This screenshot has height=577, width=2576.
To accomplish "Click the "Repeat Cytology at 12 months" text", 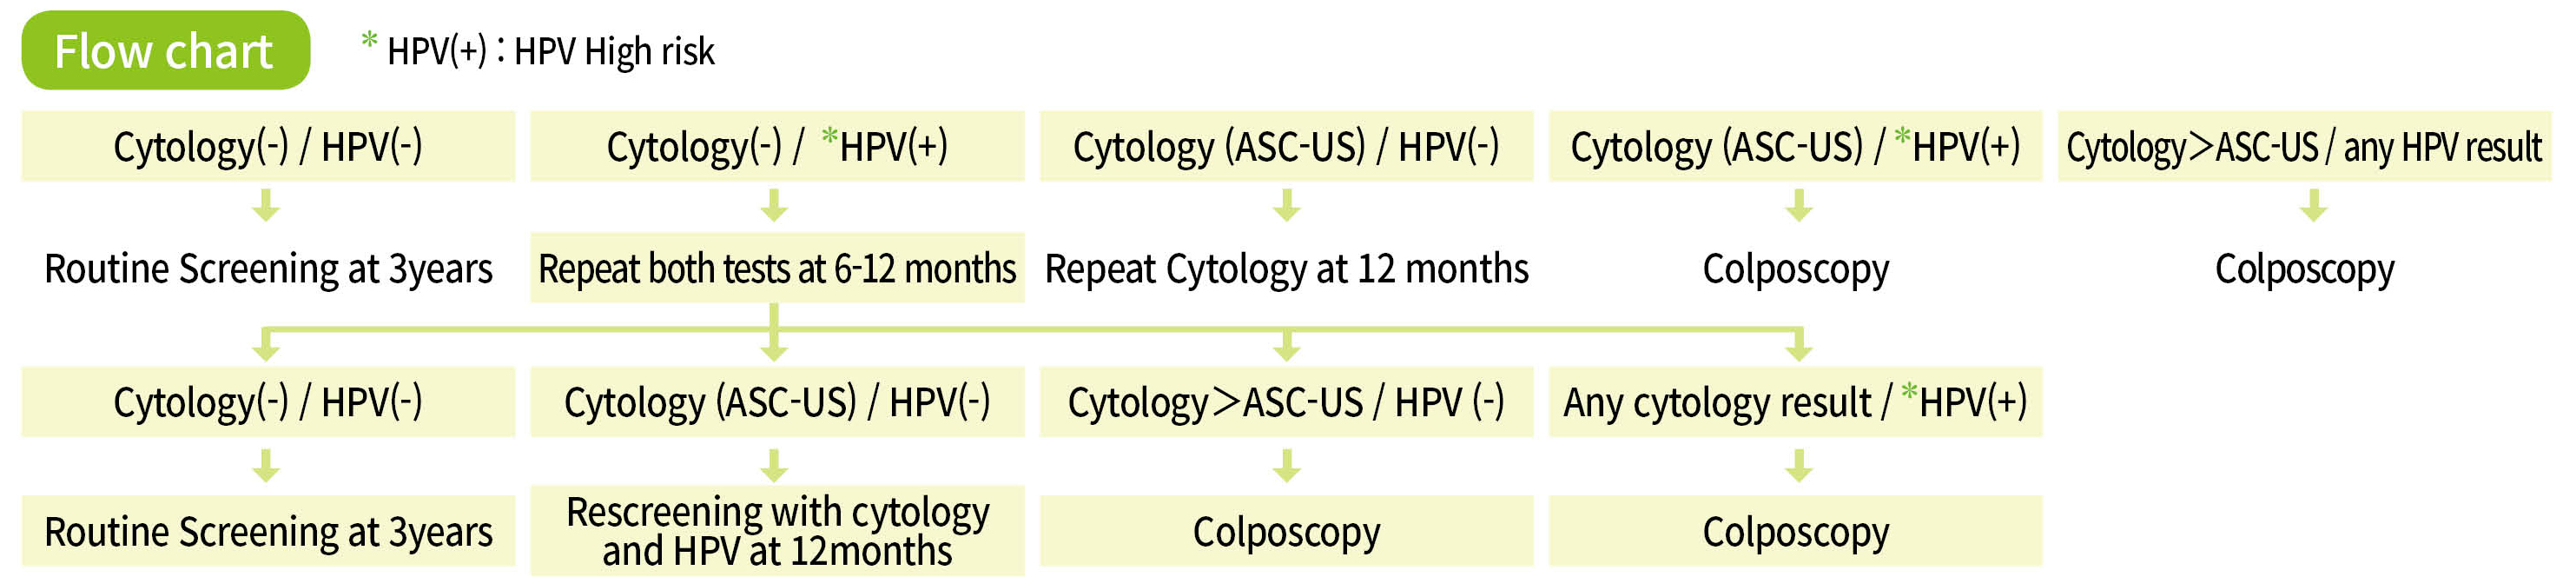I will pos(1286,268).
